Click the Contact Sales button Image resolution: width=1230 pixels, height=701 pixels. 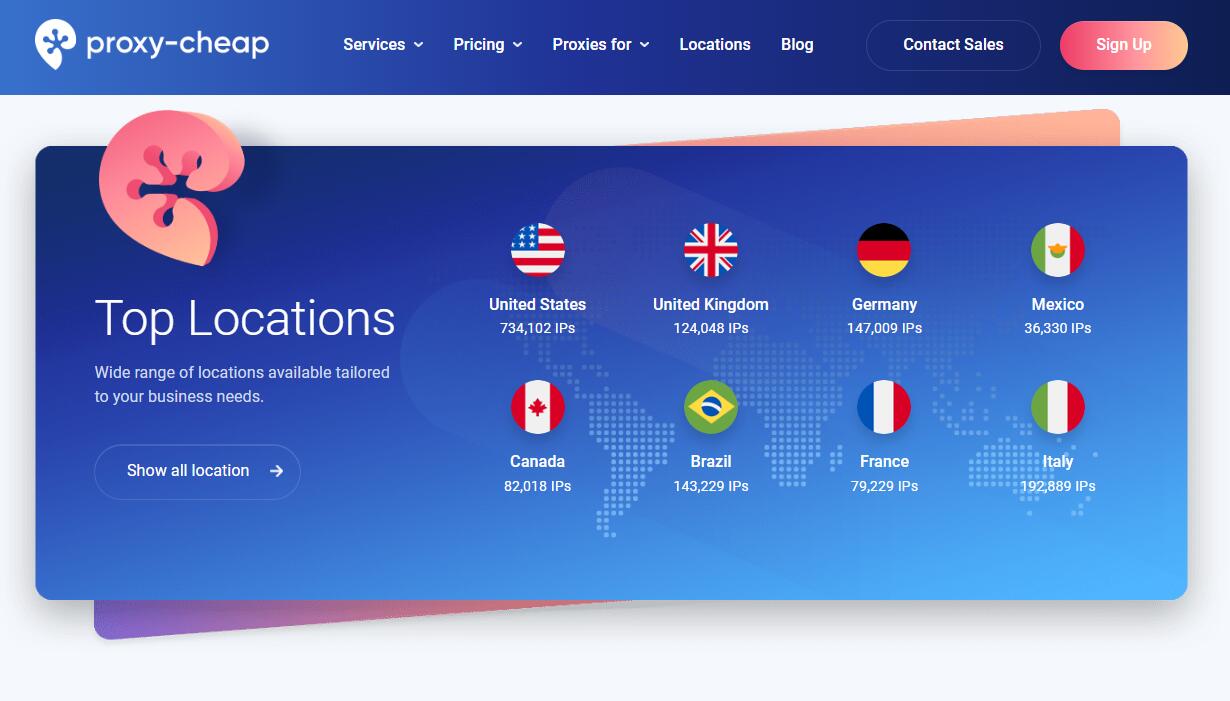coord(952,45)
